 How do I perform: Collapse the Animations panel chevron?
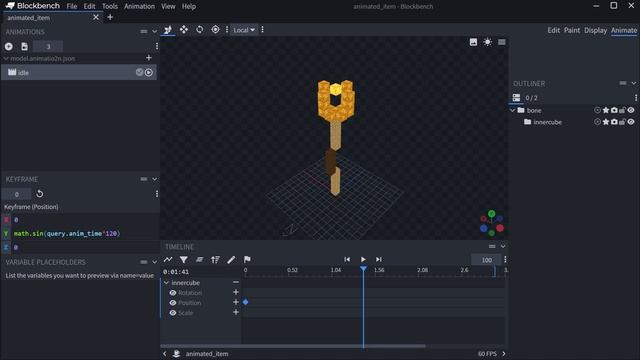(x=154, y=31)
